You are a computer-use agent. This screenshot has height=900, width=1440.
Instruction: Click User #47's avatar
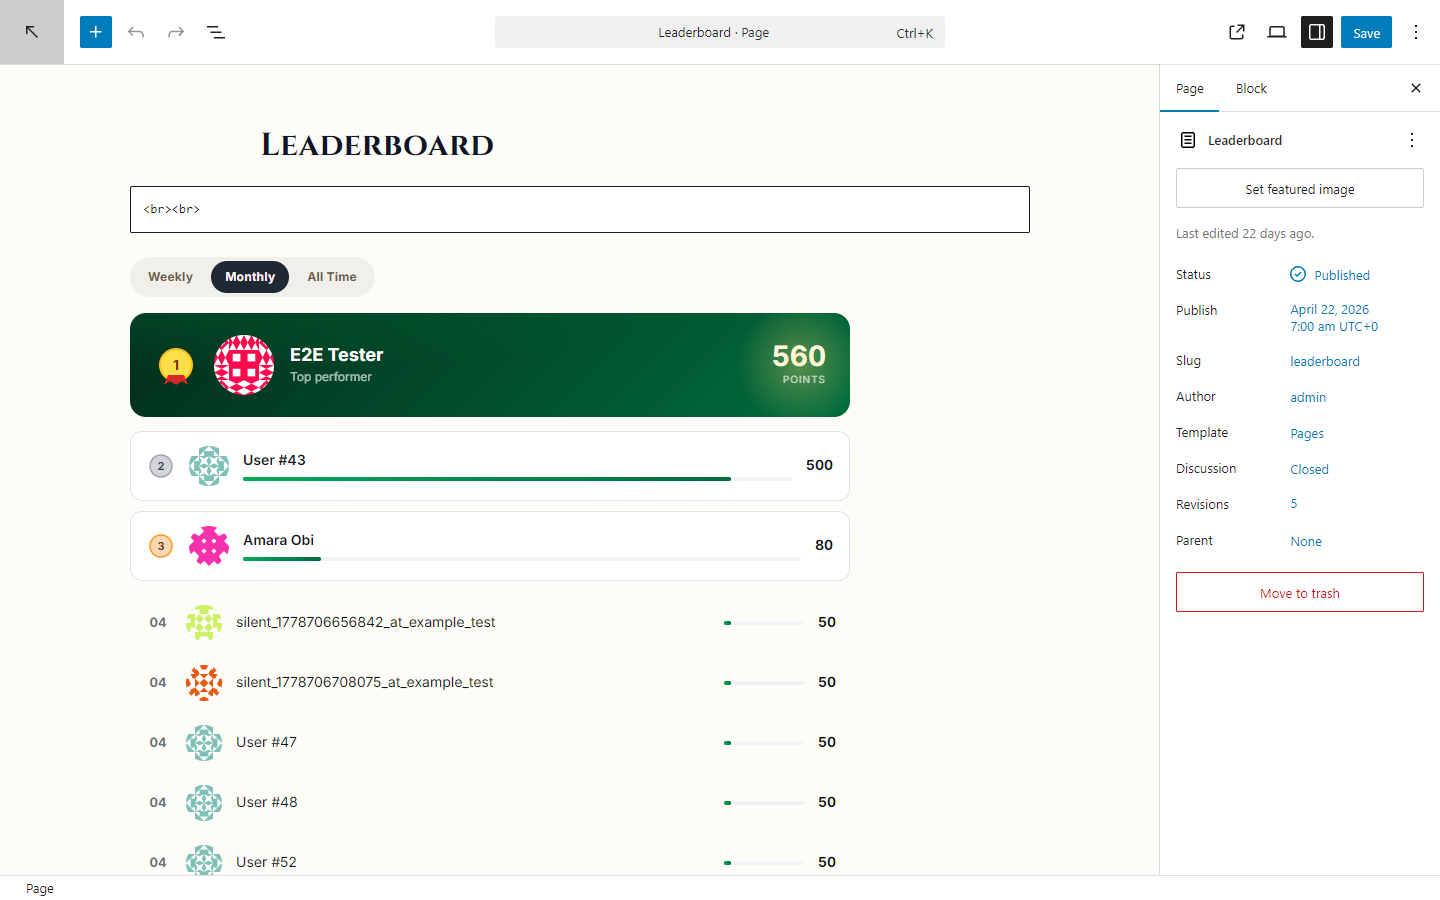(x=204, y=742)
